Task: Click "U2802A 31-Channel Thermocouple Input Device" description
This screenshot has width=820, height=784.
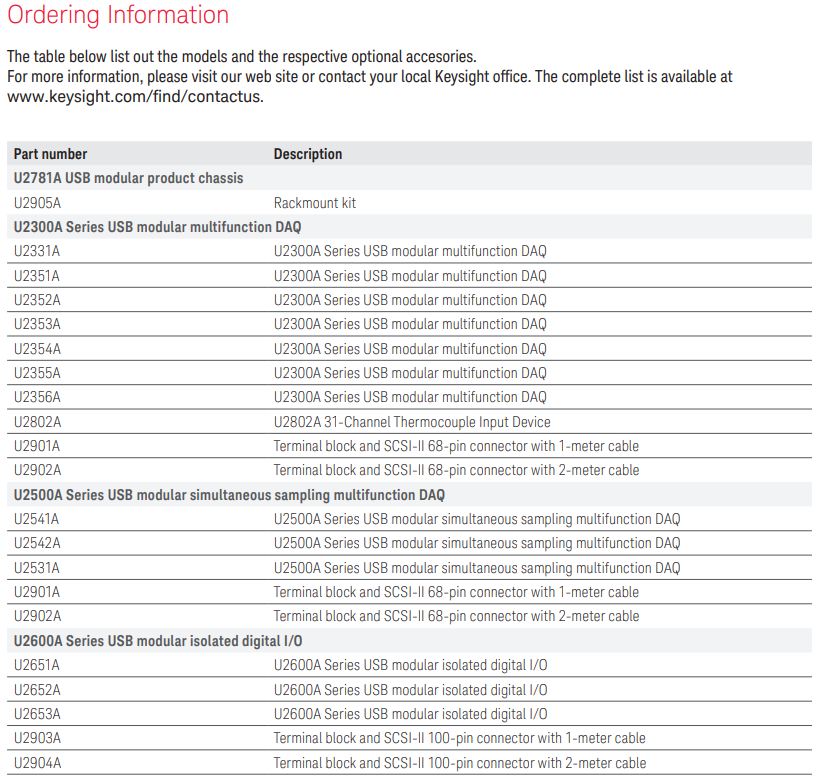Action: 412,422
